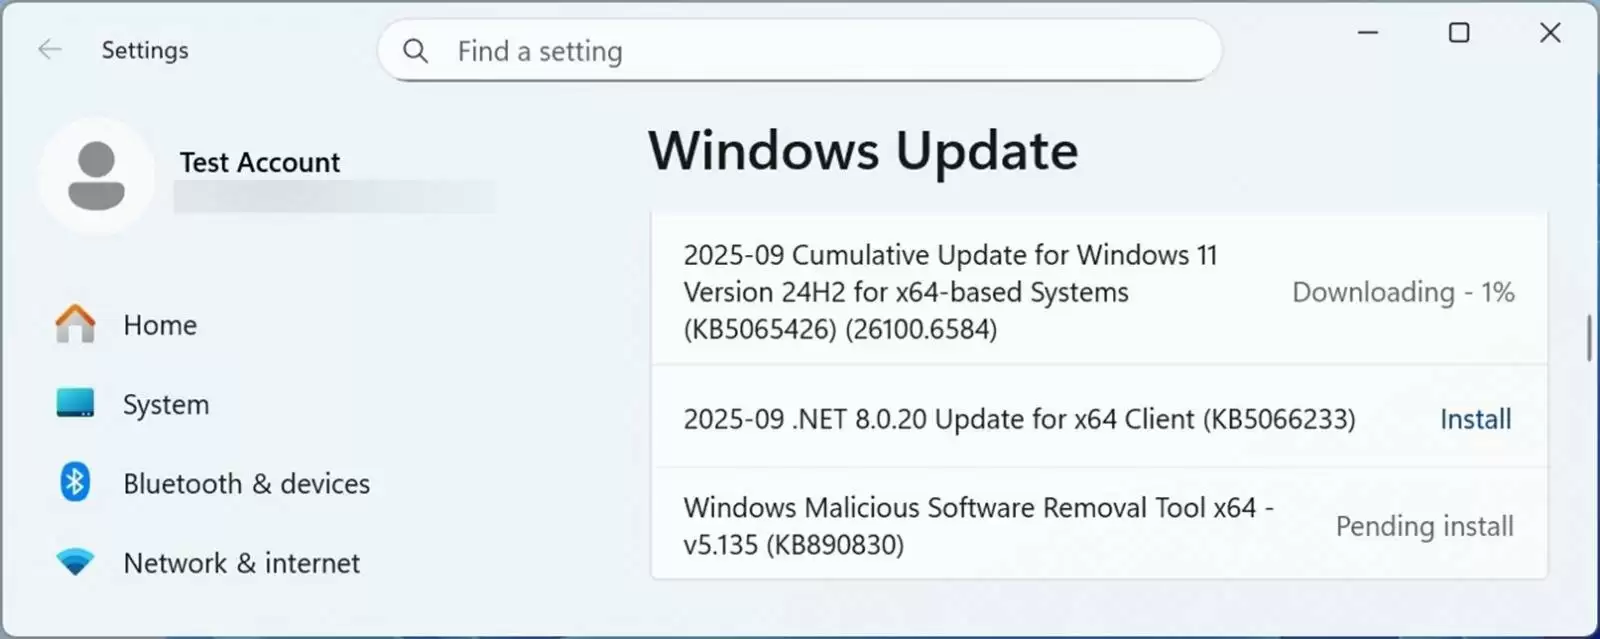
Task: Click the Network & internet menu entry
Action: tap(241, 562)
